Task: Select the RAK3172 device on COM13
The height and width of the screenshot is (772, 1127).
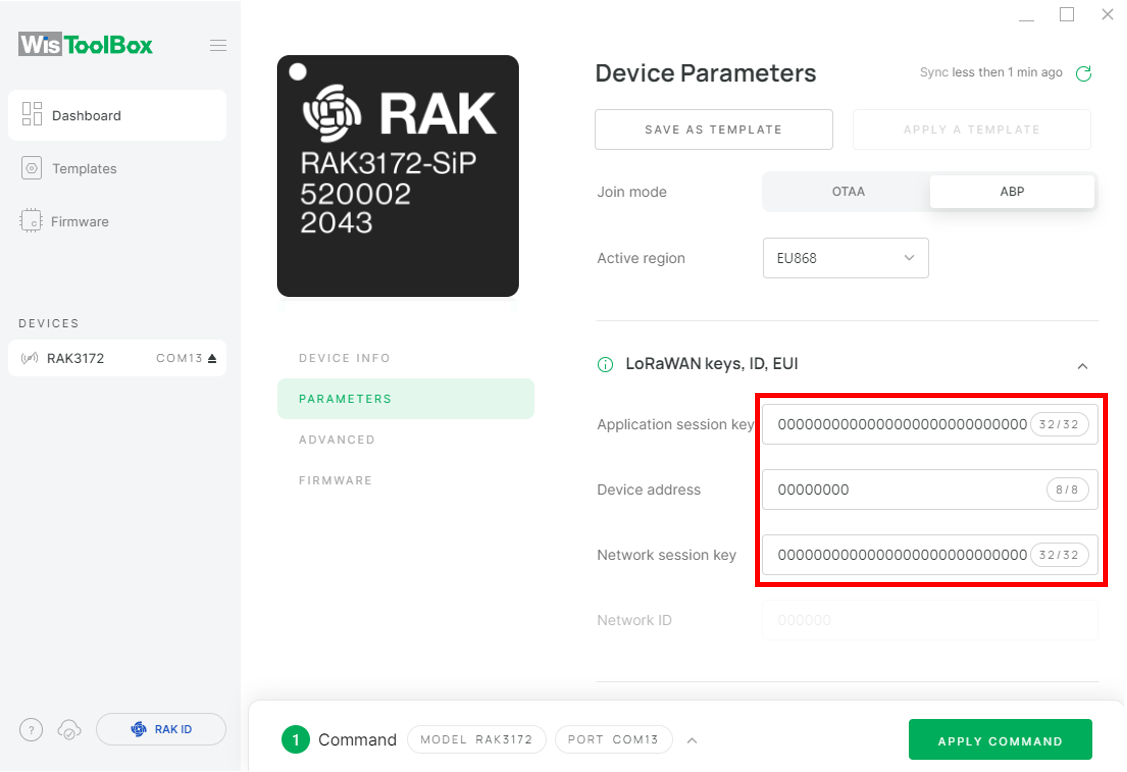Action: point(117,358)
